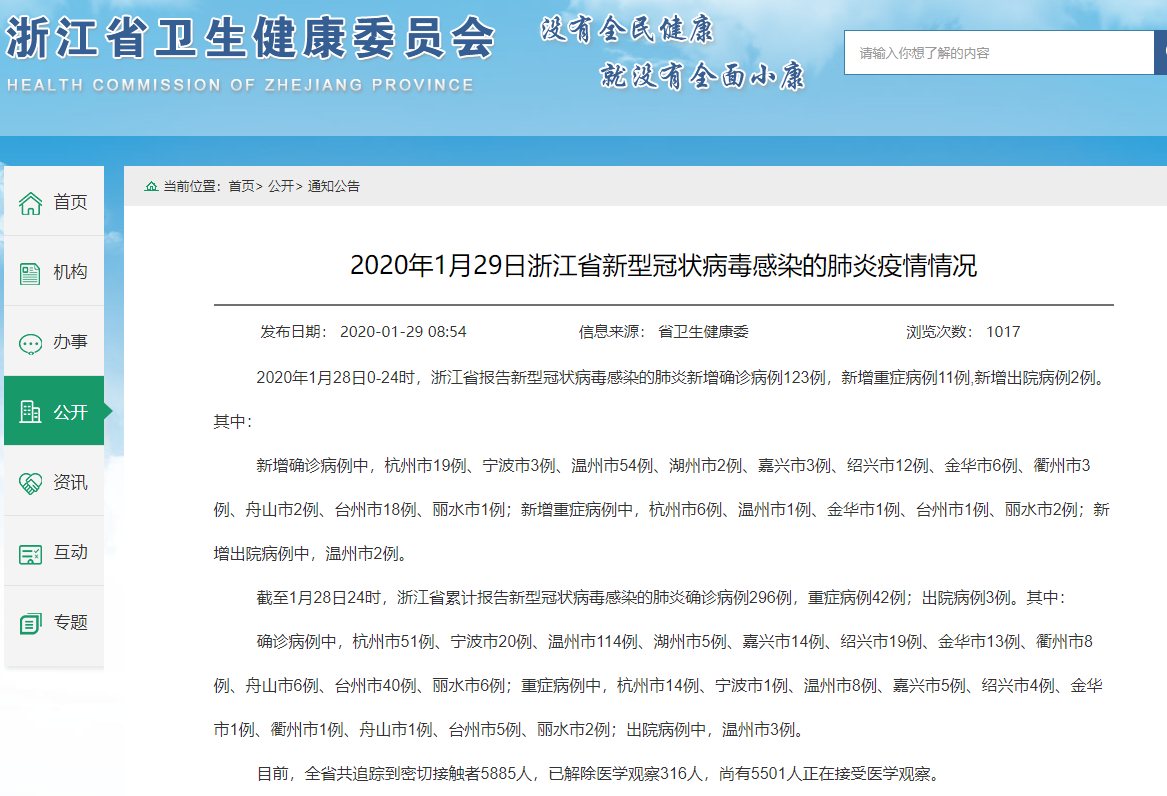Click the article headline about 肺炎疫情情况
This screenshot has width=1167, height=796.
[663, 265]
